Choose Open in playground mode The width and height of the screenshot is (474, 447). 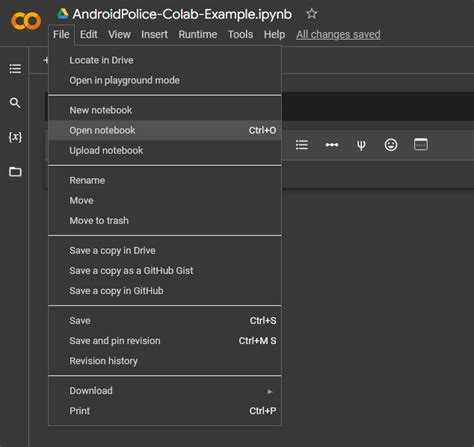click(x=165, y=80)
